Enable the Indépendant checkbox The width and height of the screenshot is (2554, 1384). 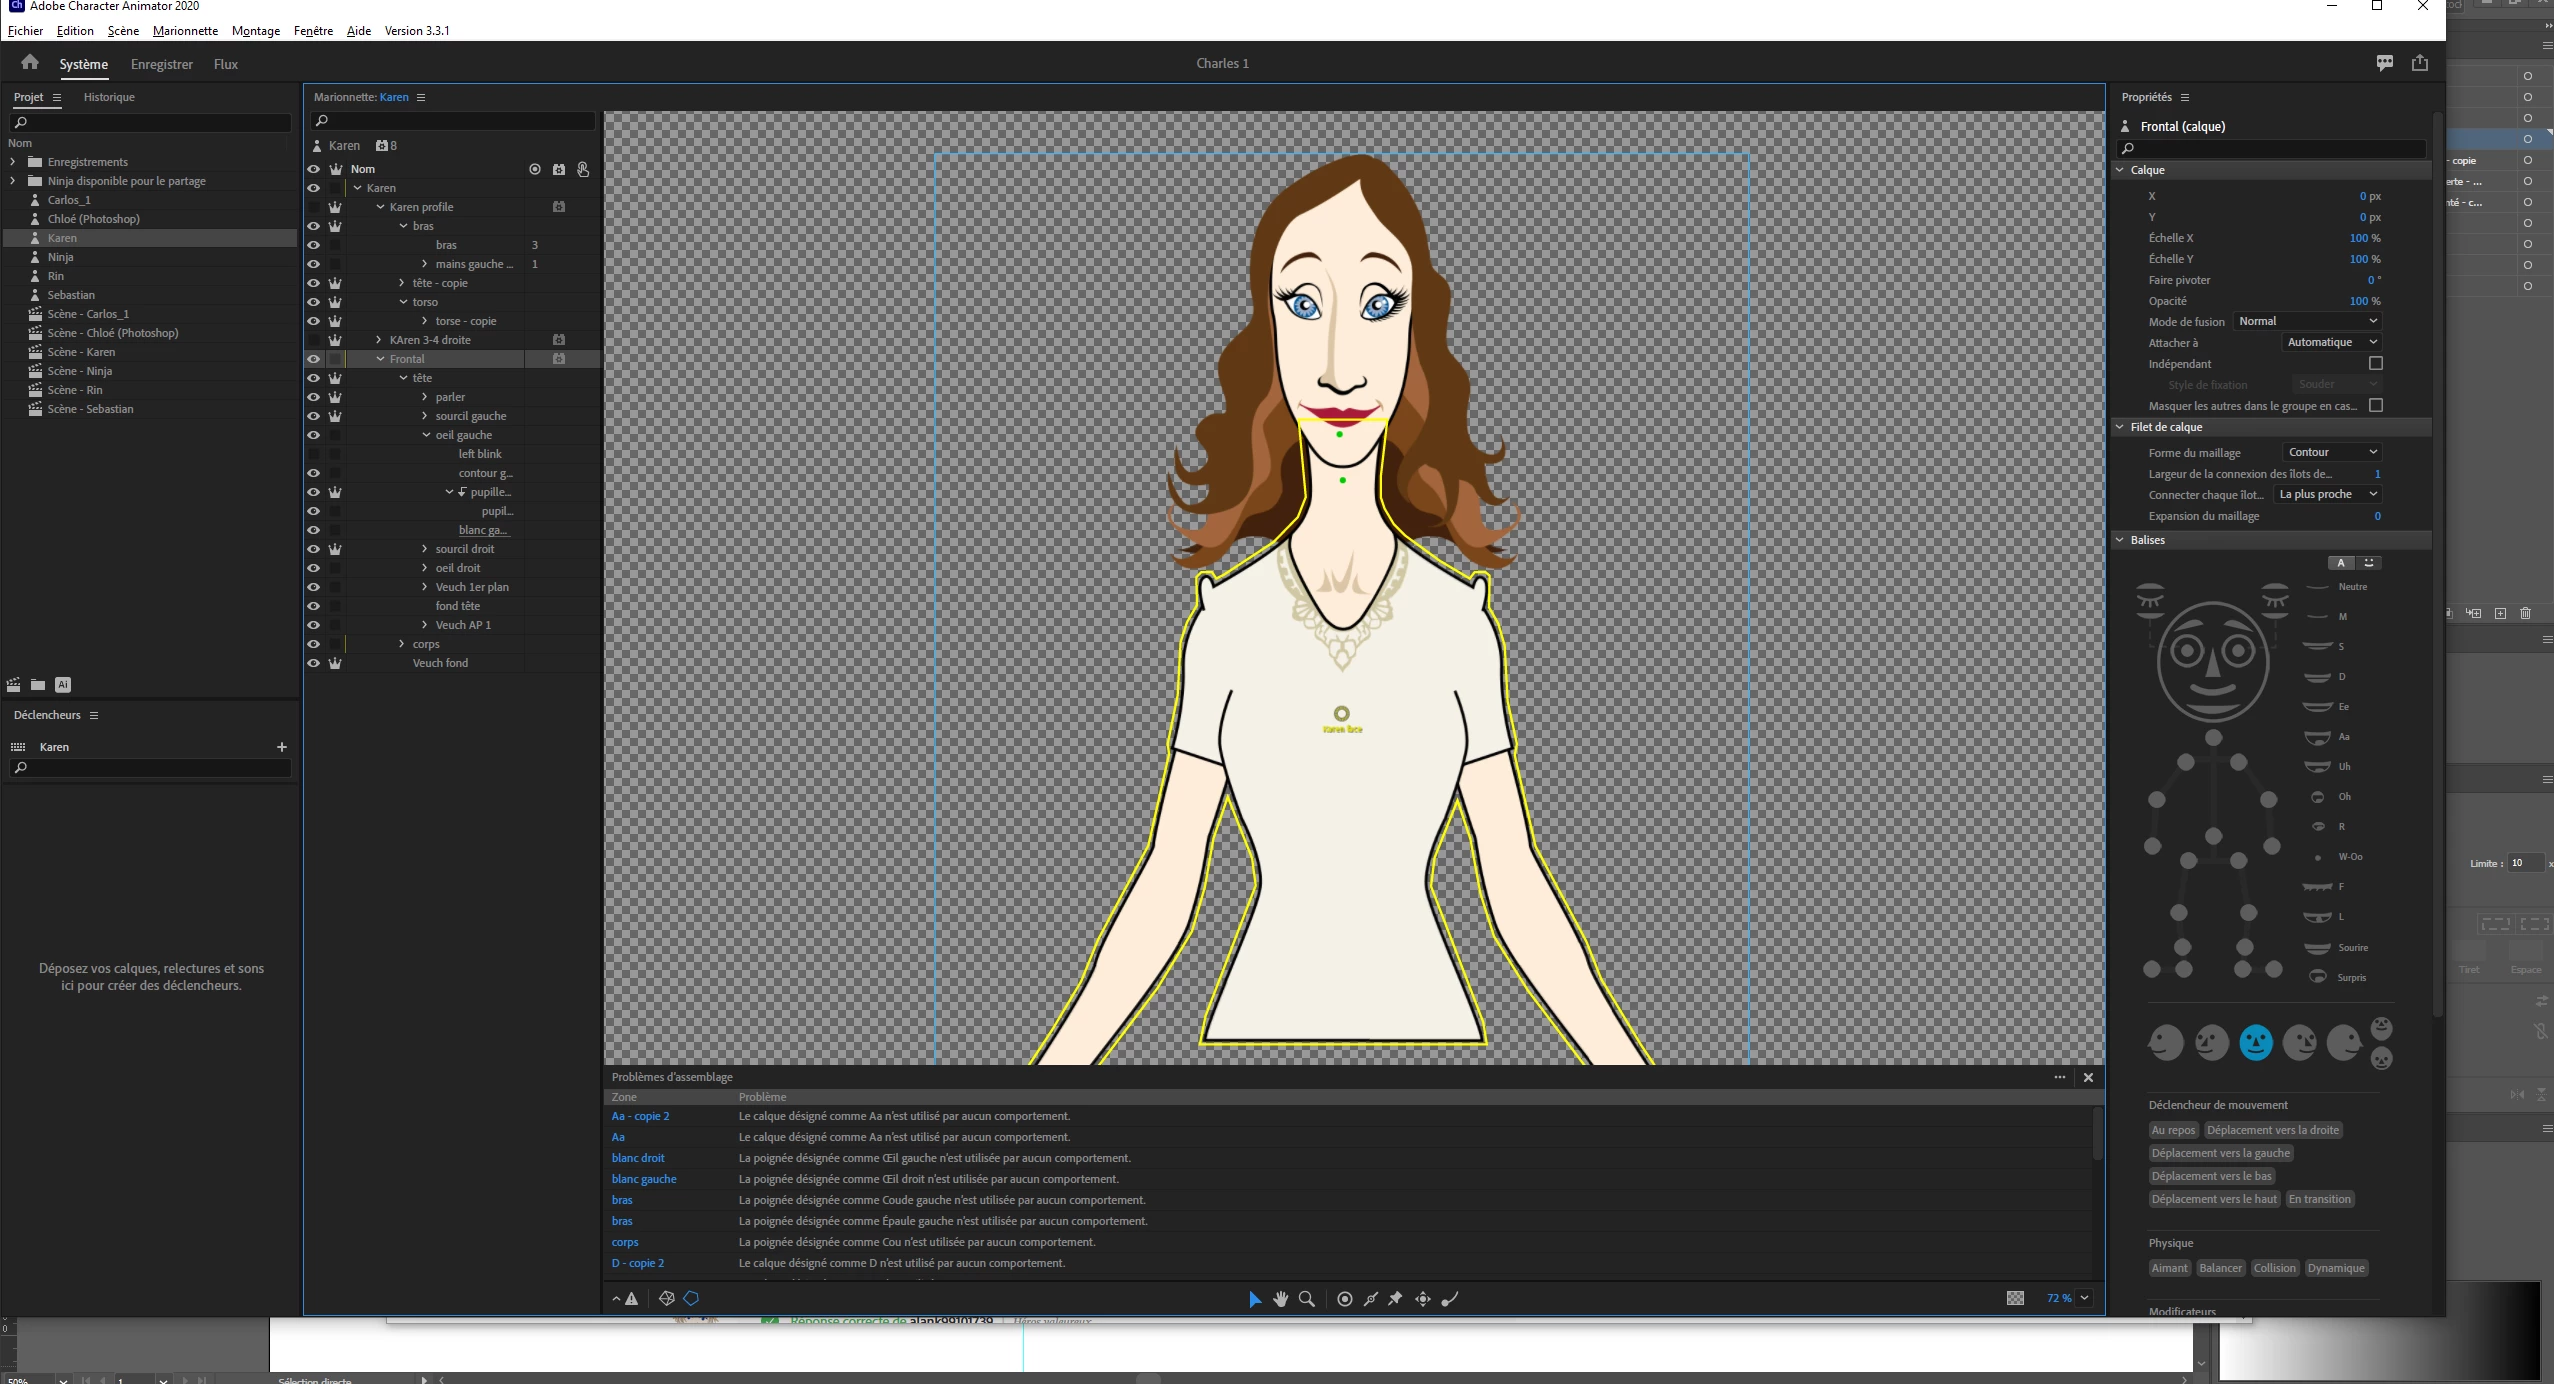click(x=2376, y=363)
